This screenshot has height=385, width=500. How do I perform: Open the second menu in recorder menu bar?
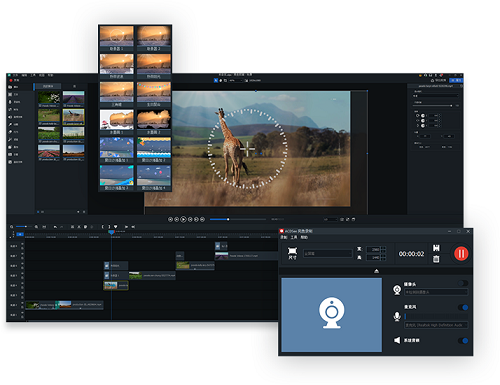pyautogui.click(x=294, y=237)
